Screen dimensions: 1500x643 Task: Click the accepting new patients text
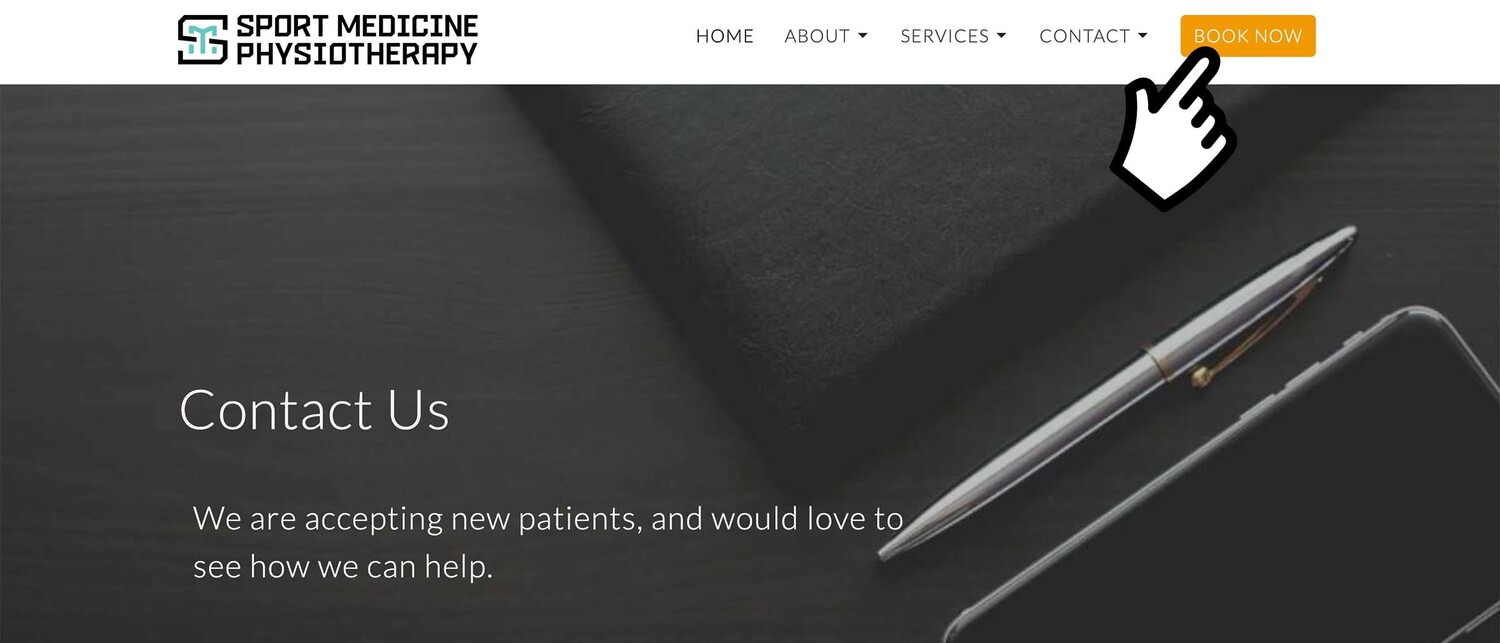[x=548, y=518]
